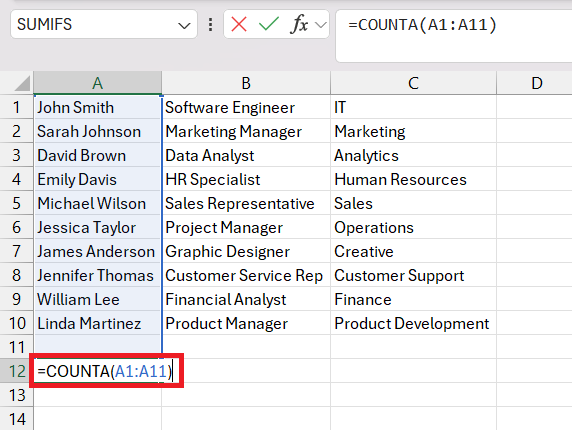572x430 pixels.
Task: Click cell containing HR Specialist
Action: (x=246, y=179)
